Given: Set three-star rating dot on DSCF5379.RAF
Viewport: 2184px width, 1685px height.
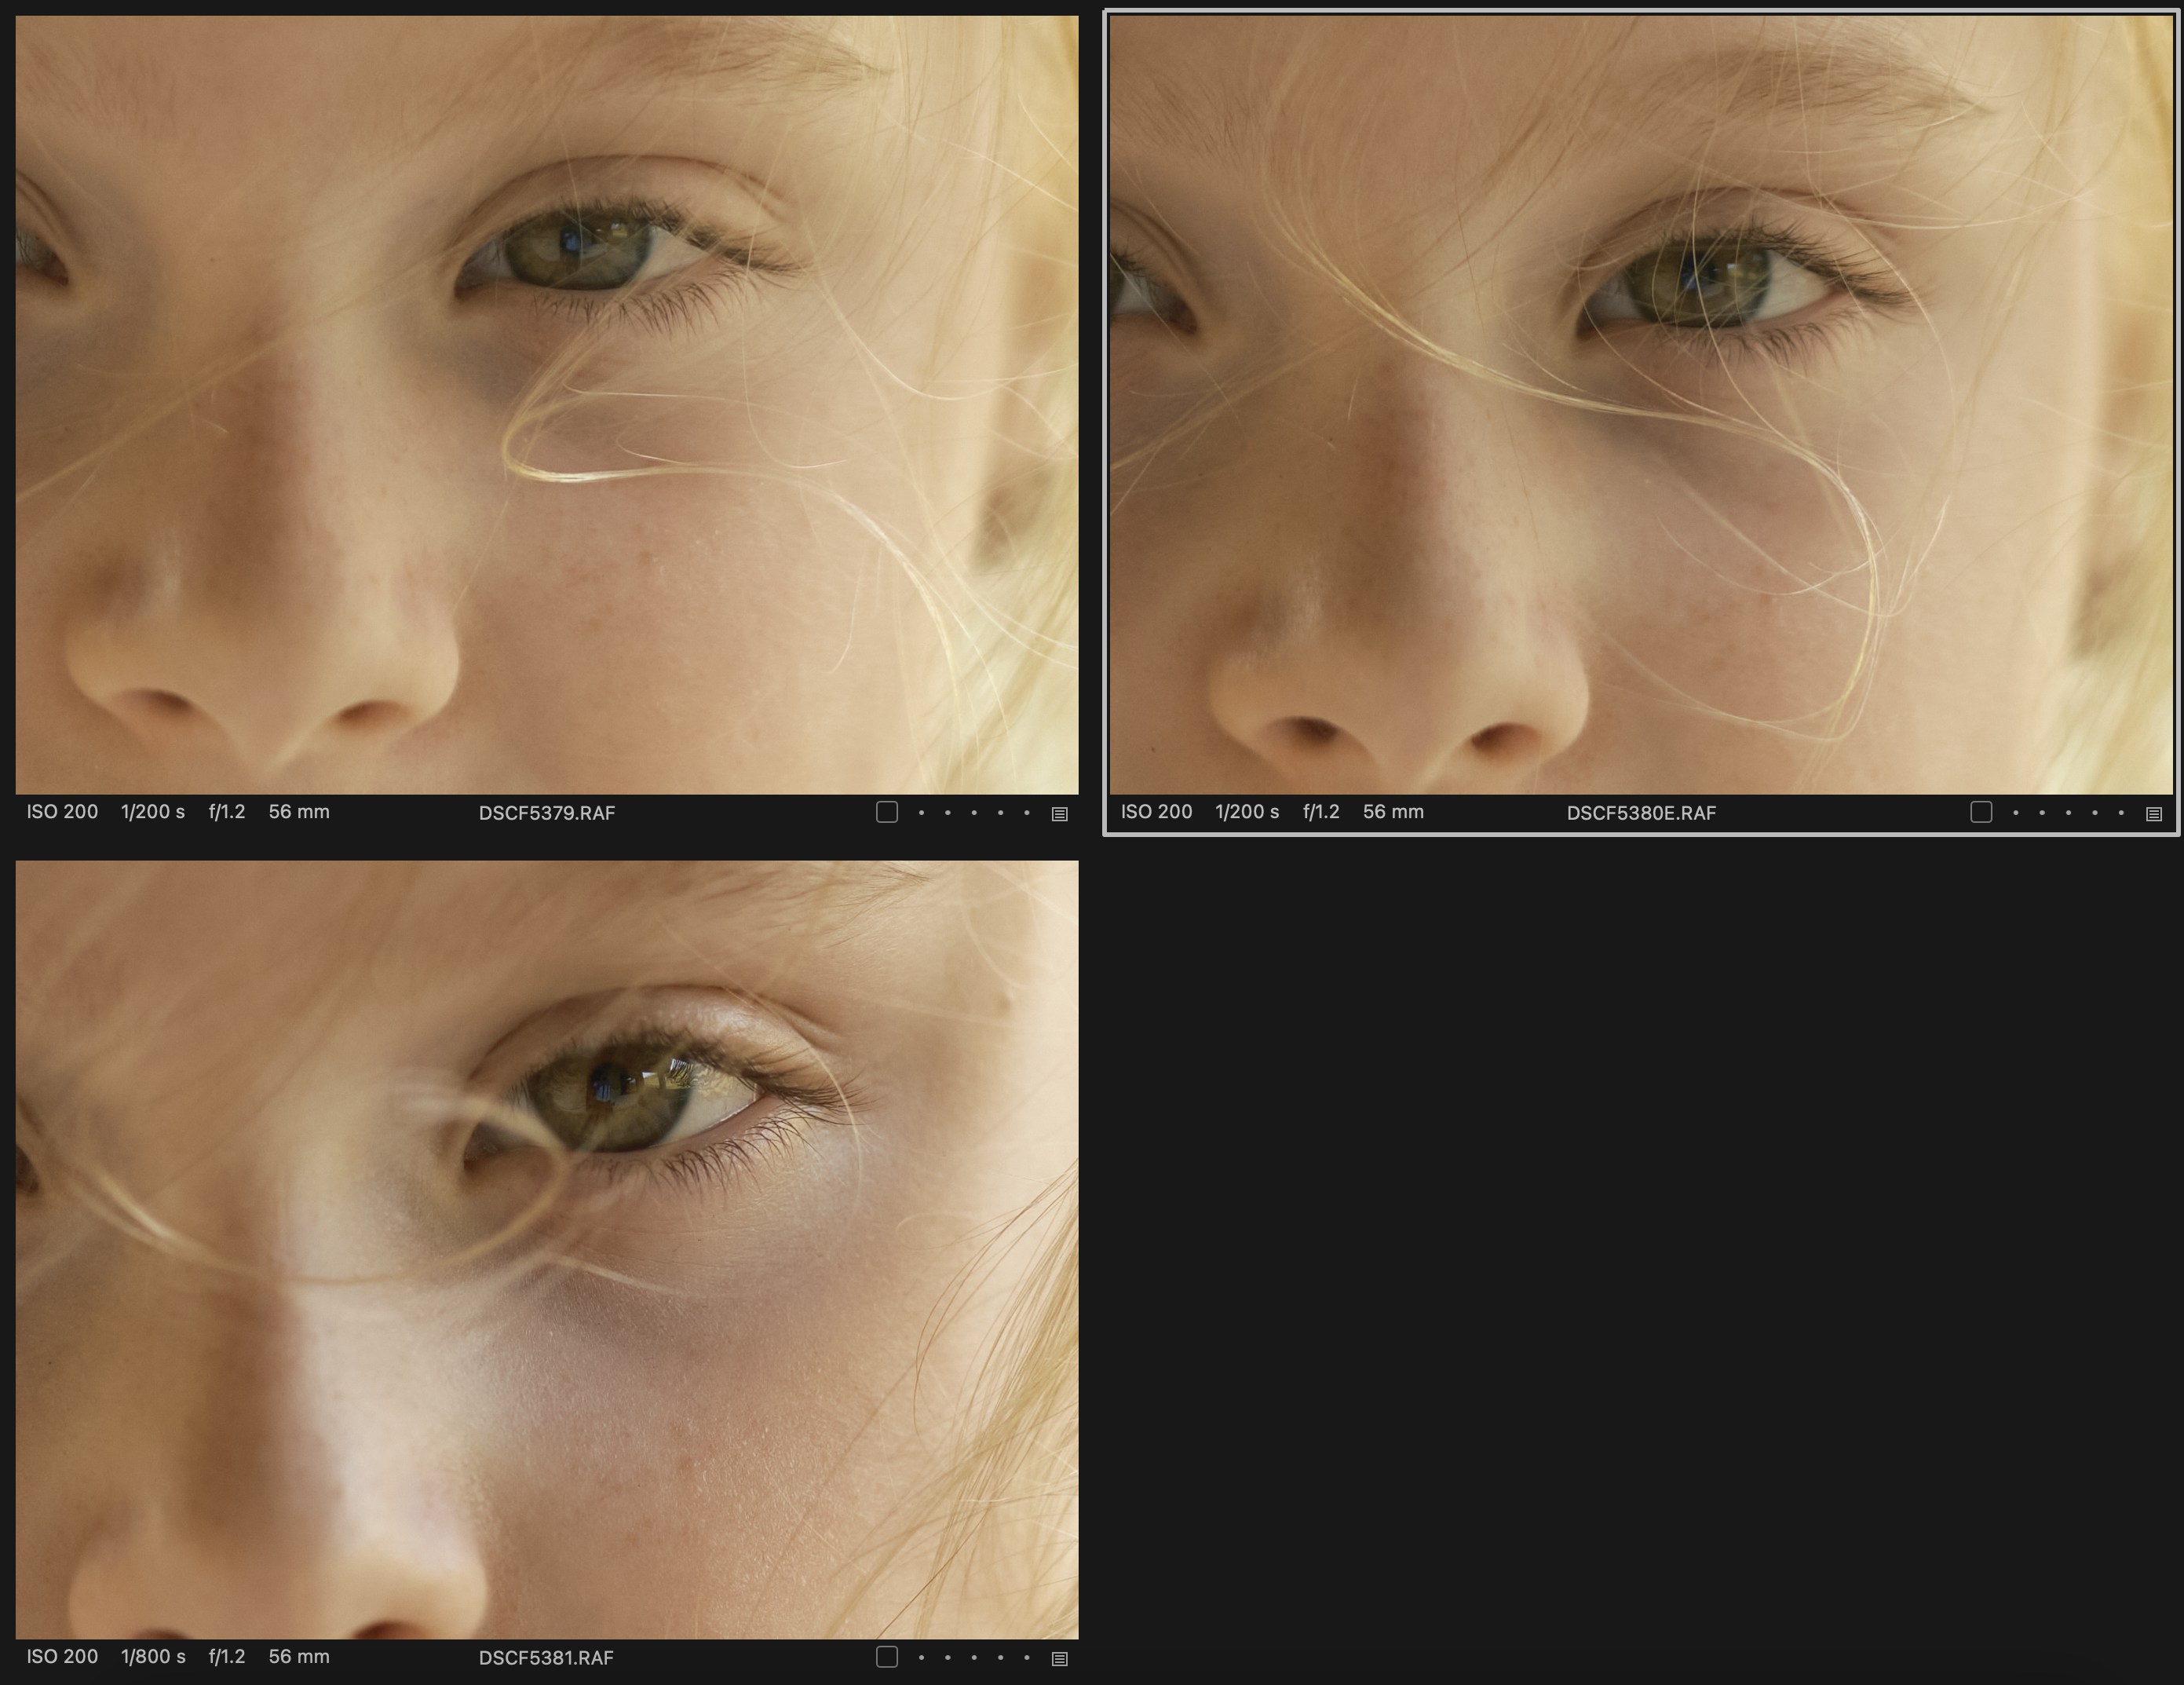Looking at the screenshot, I should 974,813.
